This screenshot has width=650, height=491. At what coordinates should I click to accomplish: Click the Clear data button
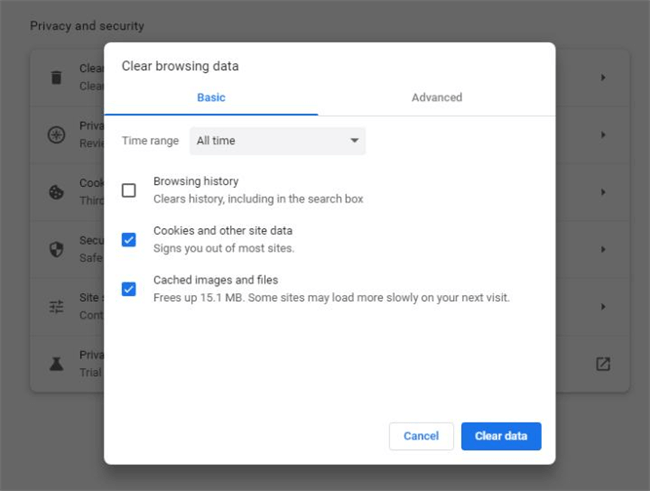coord(501,436)
